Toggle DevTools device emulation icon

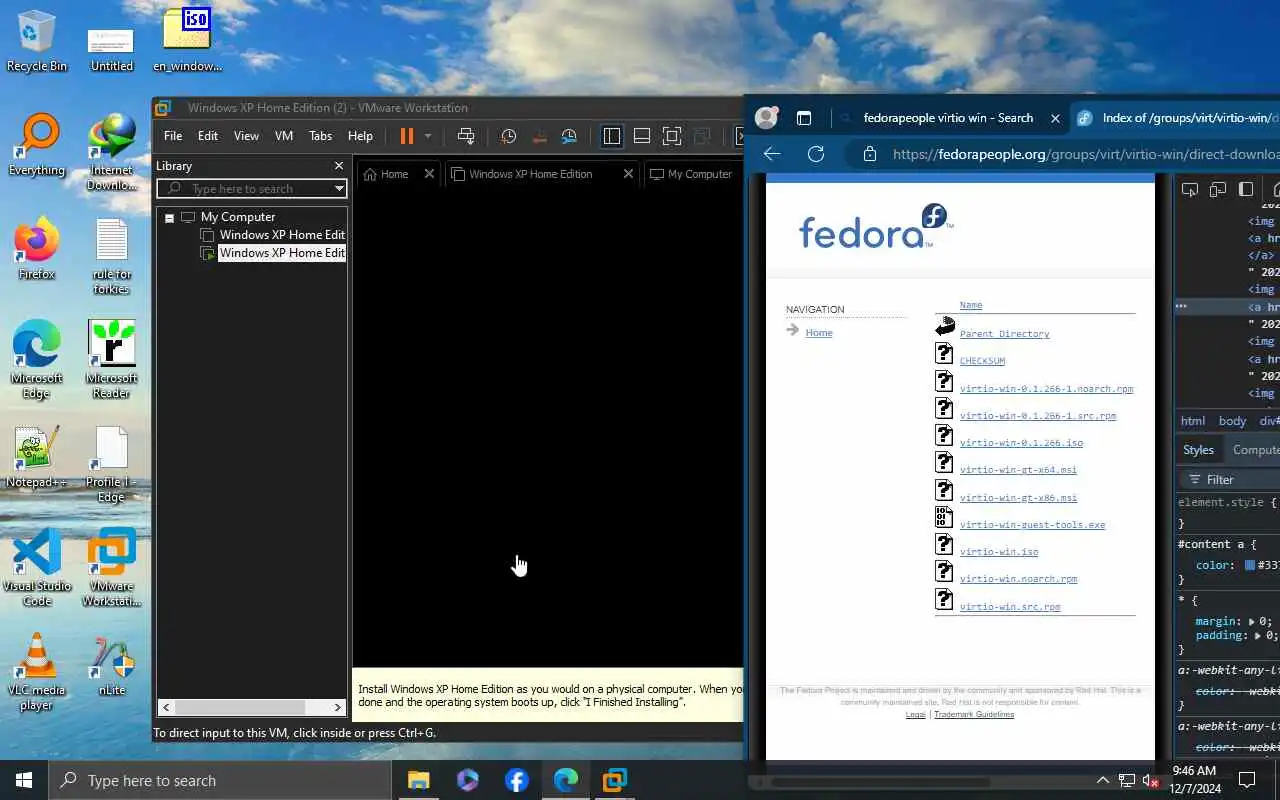click(1218, 189)
